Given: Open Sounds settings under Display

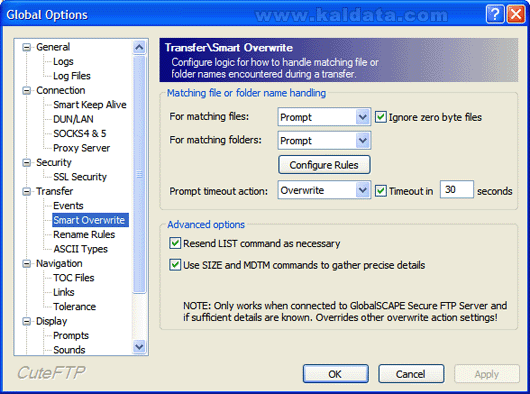Looking at the screenshot, I should [69, 350].
